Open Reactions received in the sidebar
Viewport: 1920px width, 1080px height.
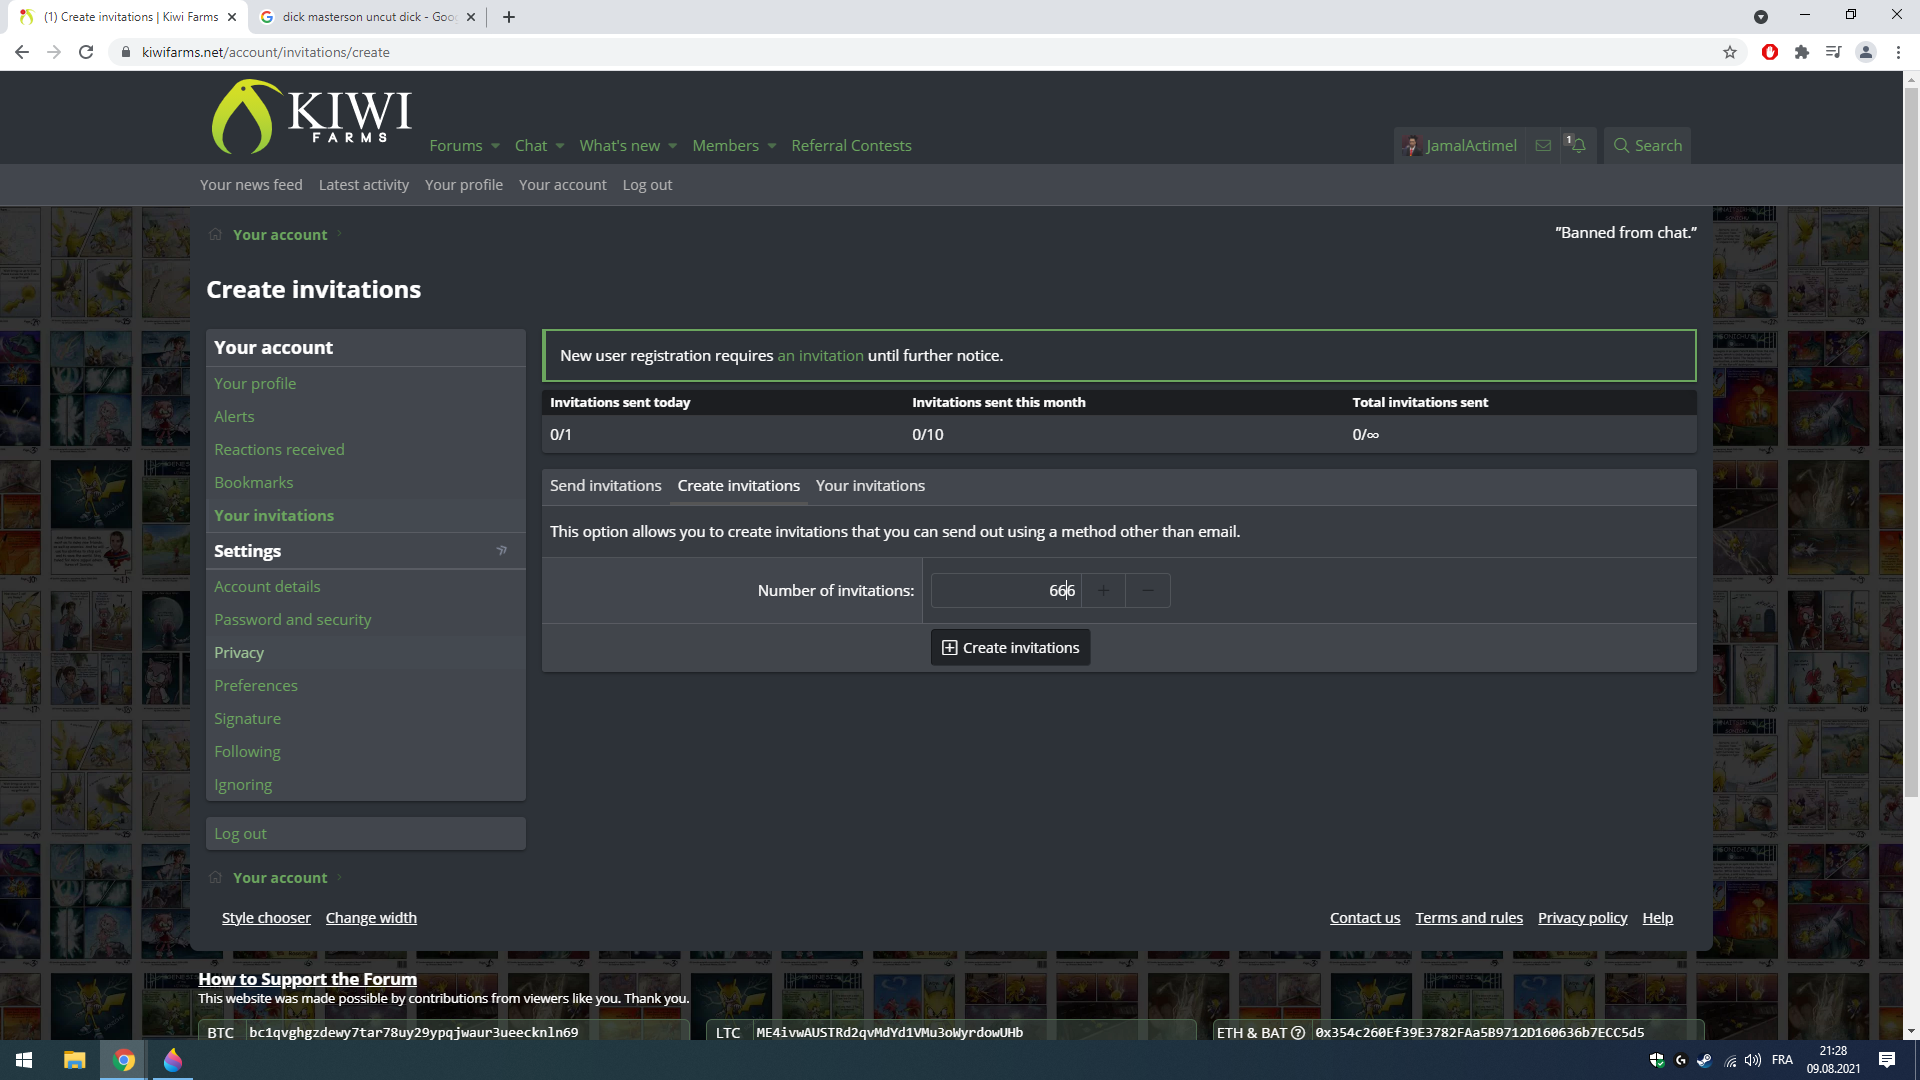279,450
